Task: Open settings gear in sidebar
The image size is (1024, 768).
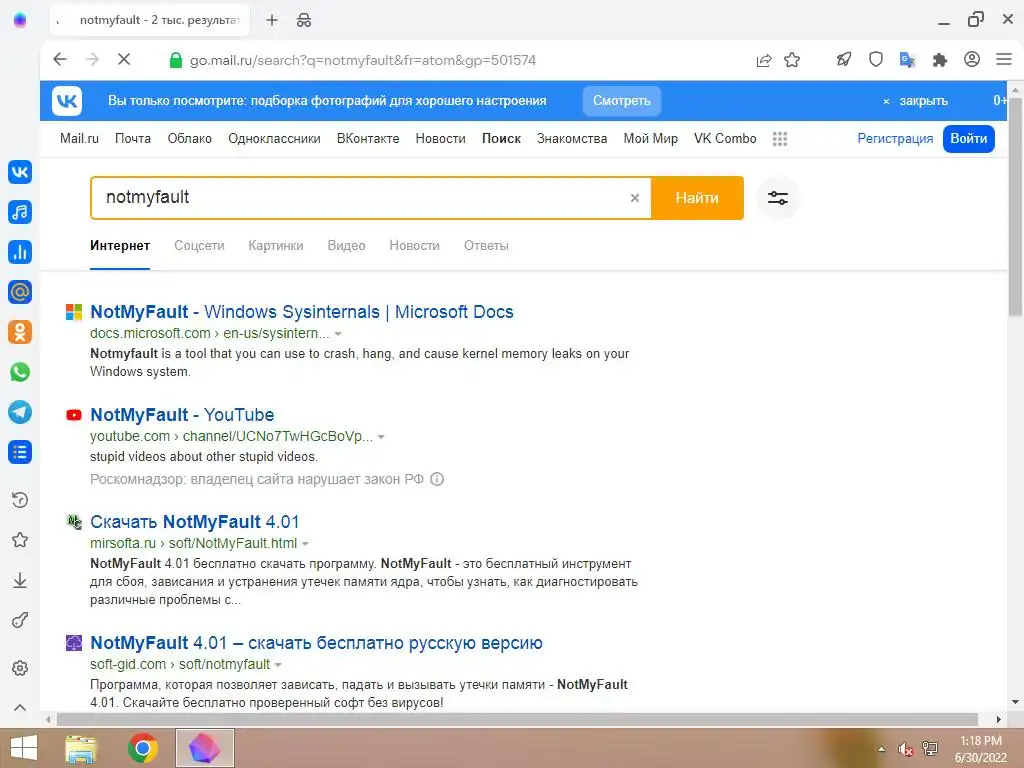Action: coord(20,668)
